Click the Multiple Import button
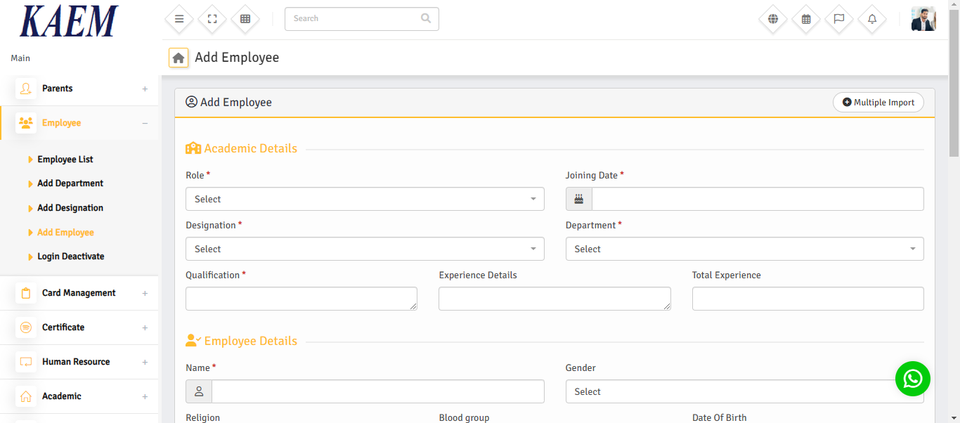The image size is (960, 423). pyautogui.click(x=878, y=102)
